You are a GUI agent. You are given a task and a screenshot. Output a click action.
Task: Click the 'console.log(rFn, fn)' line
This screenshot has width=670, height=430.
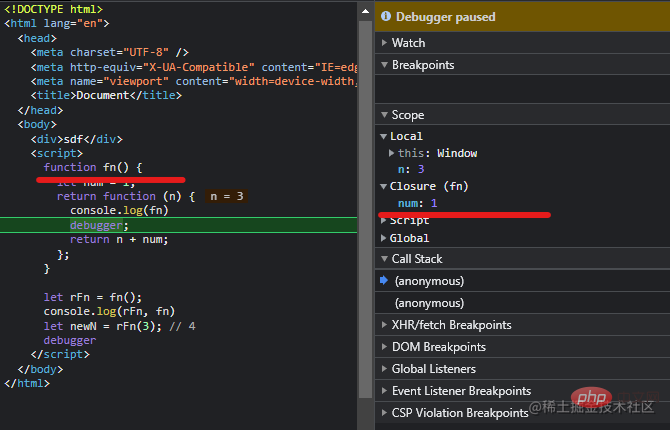[x=109, y=312]
